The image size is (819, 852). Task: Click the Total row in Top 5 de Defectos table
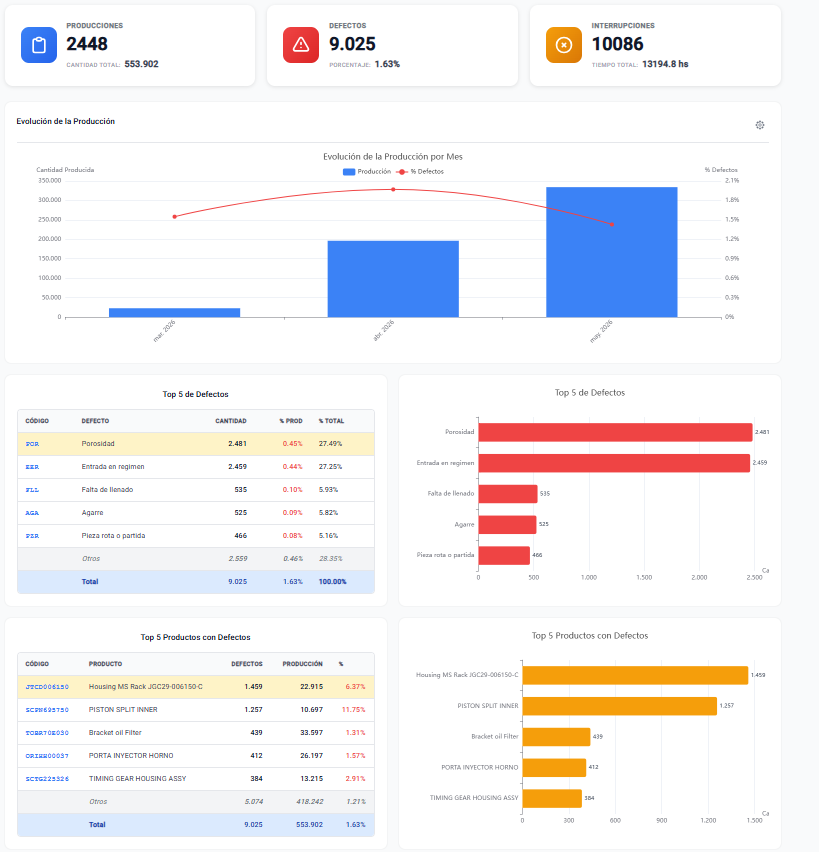pyautogui.click(x=196, y=581)
